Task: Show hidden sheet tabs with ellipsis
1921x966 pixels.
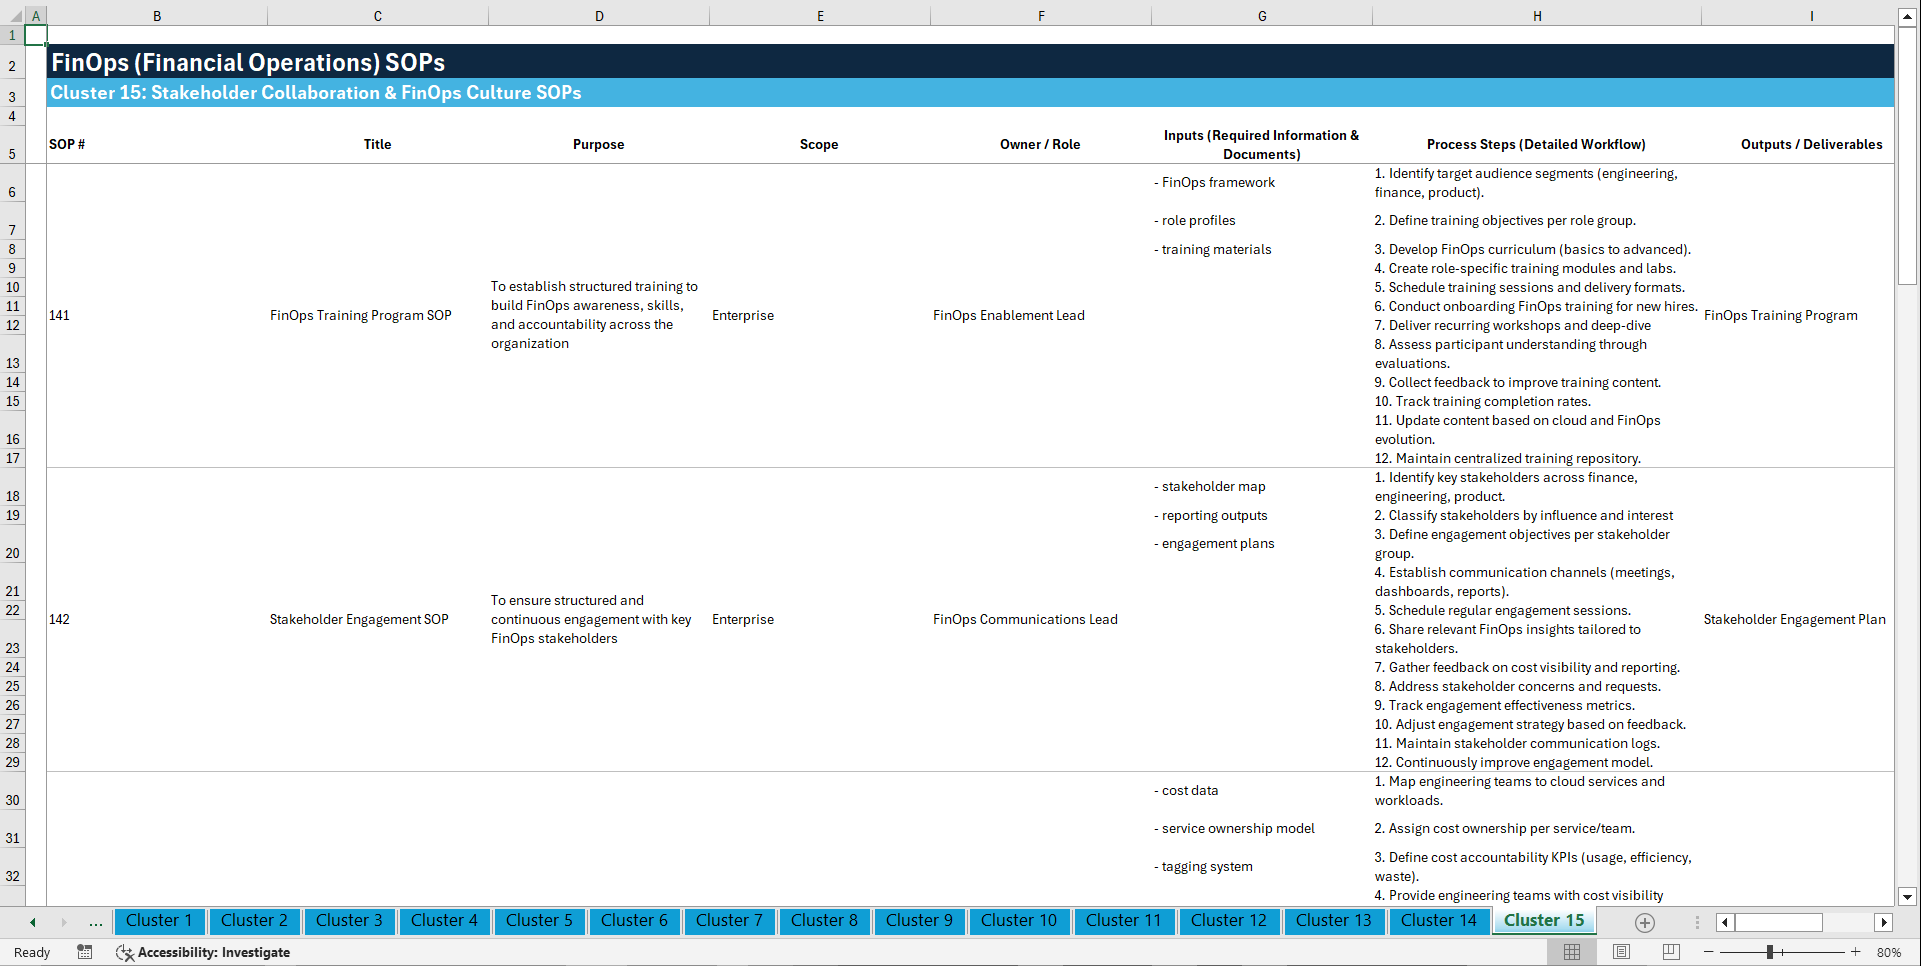Action: coord(96,922)
